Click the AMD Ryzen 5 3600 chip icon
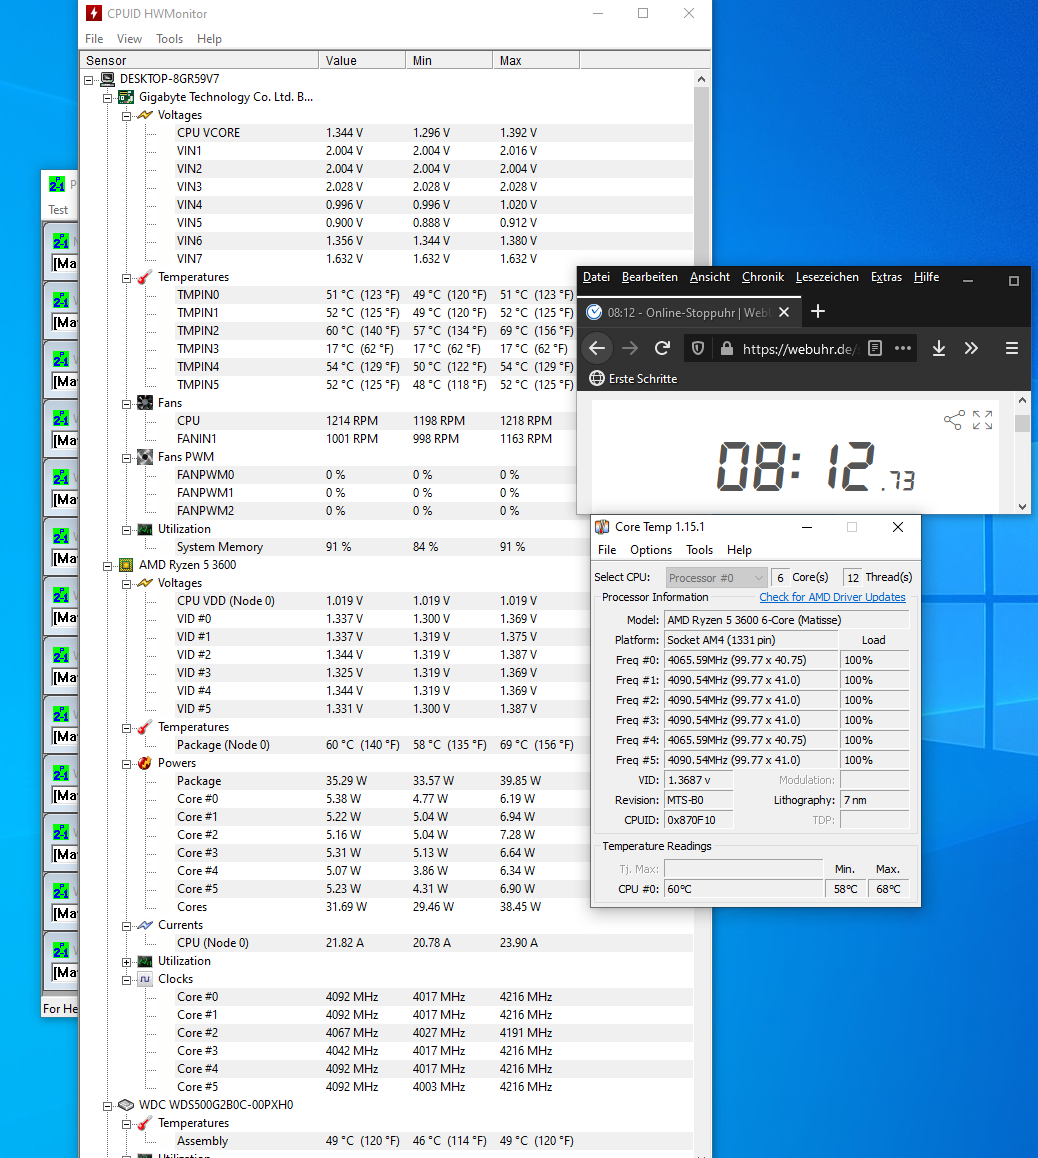The height and width of the screenshot is (1158, 1038). (x=126, y=565)
